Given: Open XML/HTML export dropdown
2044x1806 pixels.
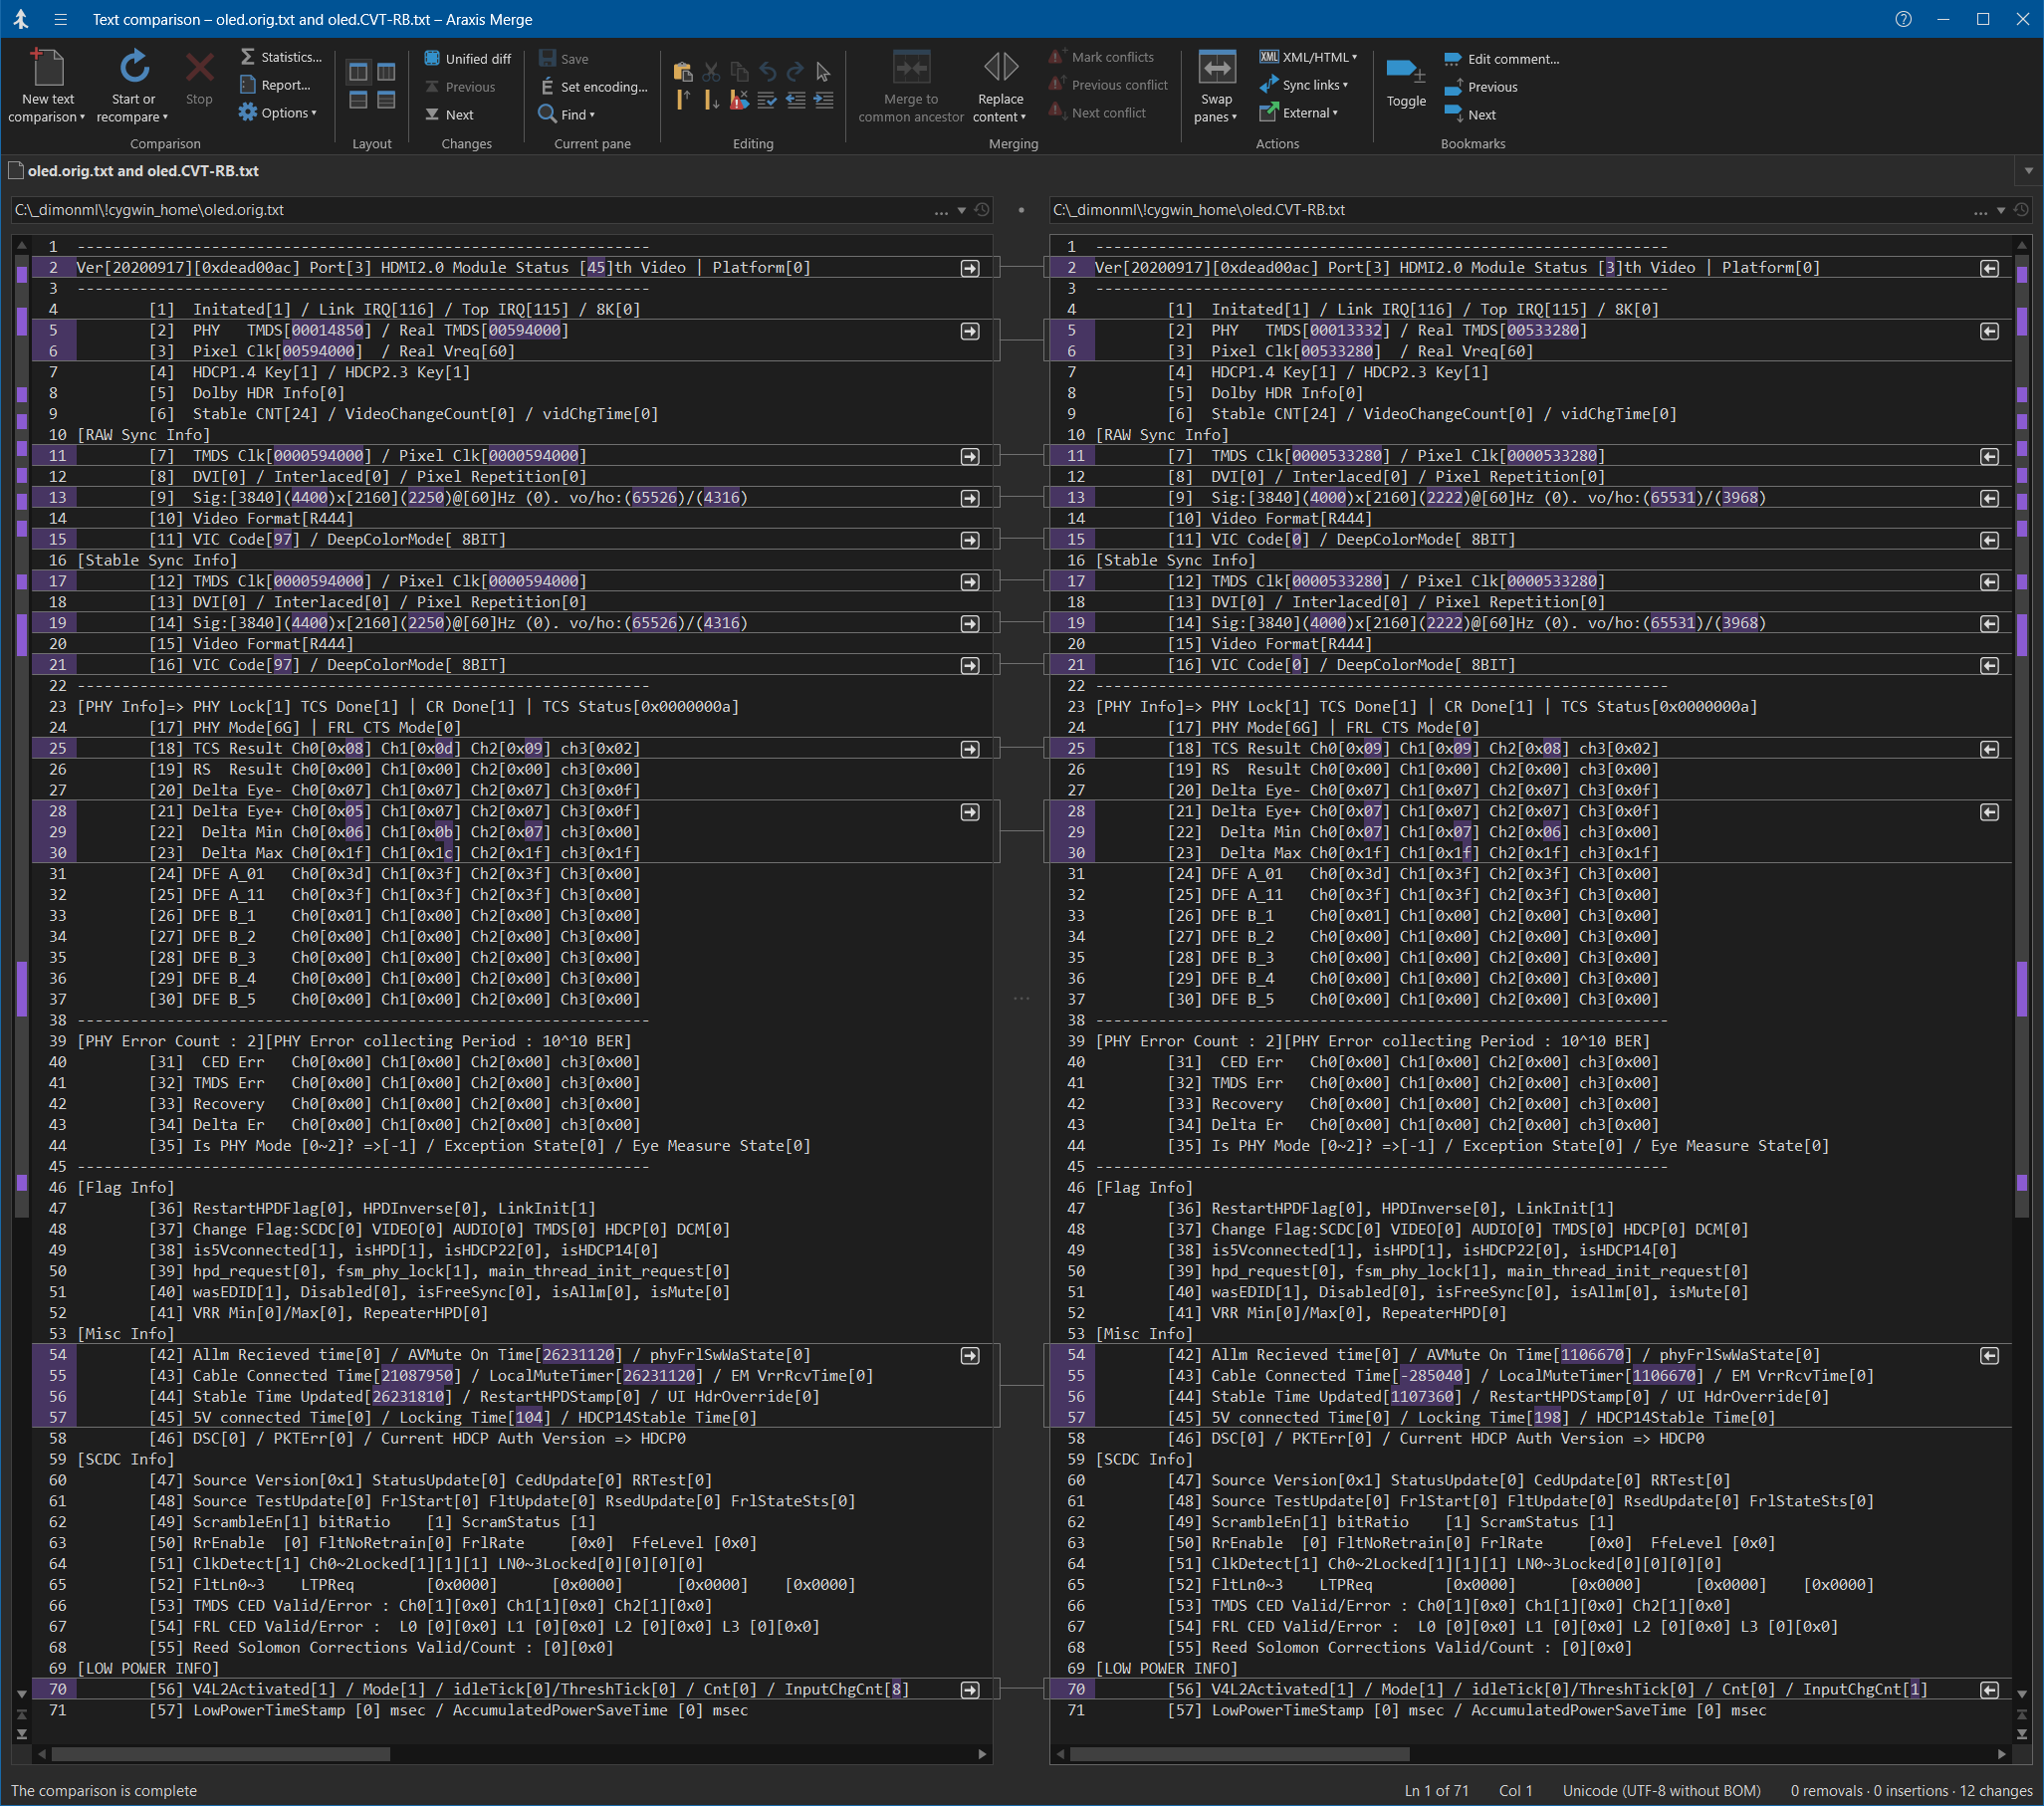Looking at the screenshot, I should tap(1308, 57).
